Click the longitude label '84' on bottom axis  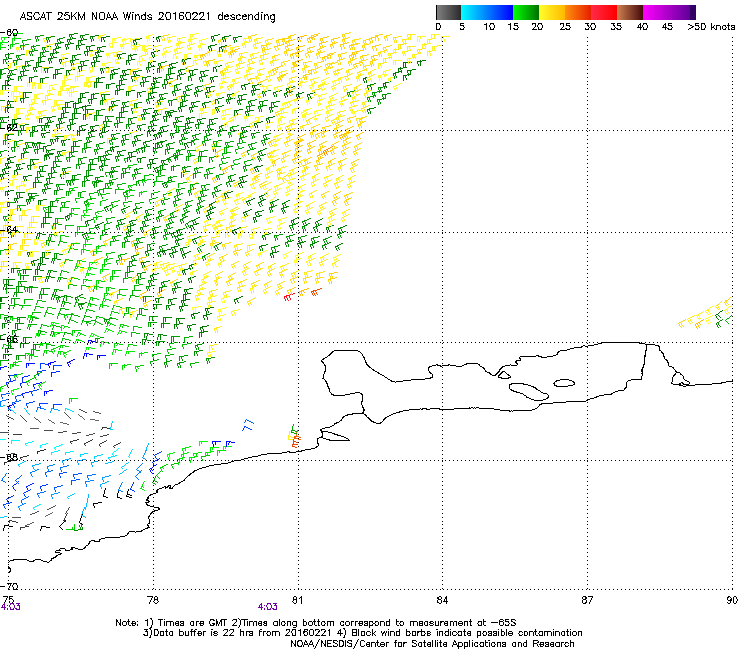pyautogui.click(x=442, y=600)
